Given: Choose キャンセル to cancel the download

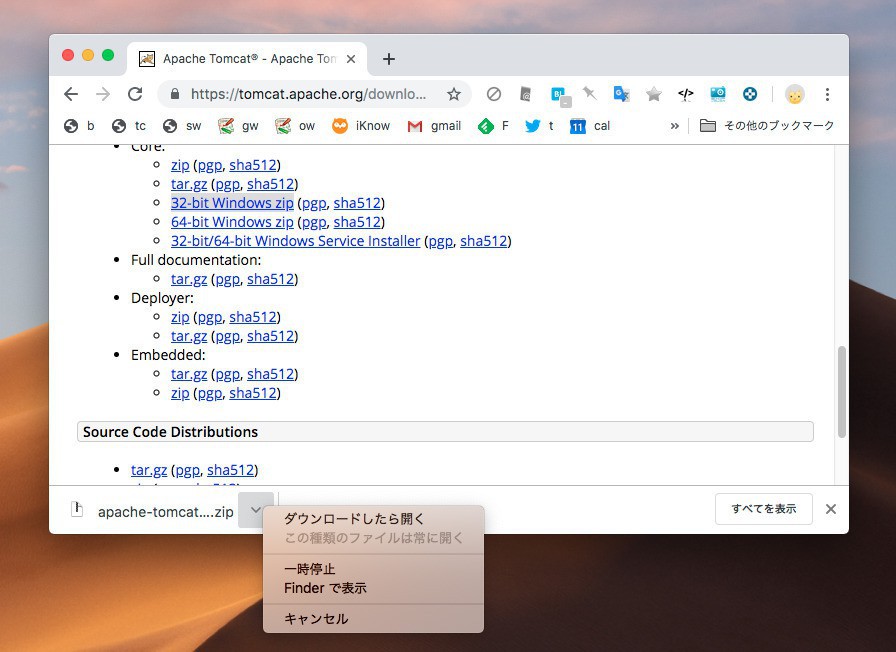Looking at the screenshot, I should pos(374,619).
